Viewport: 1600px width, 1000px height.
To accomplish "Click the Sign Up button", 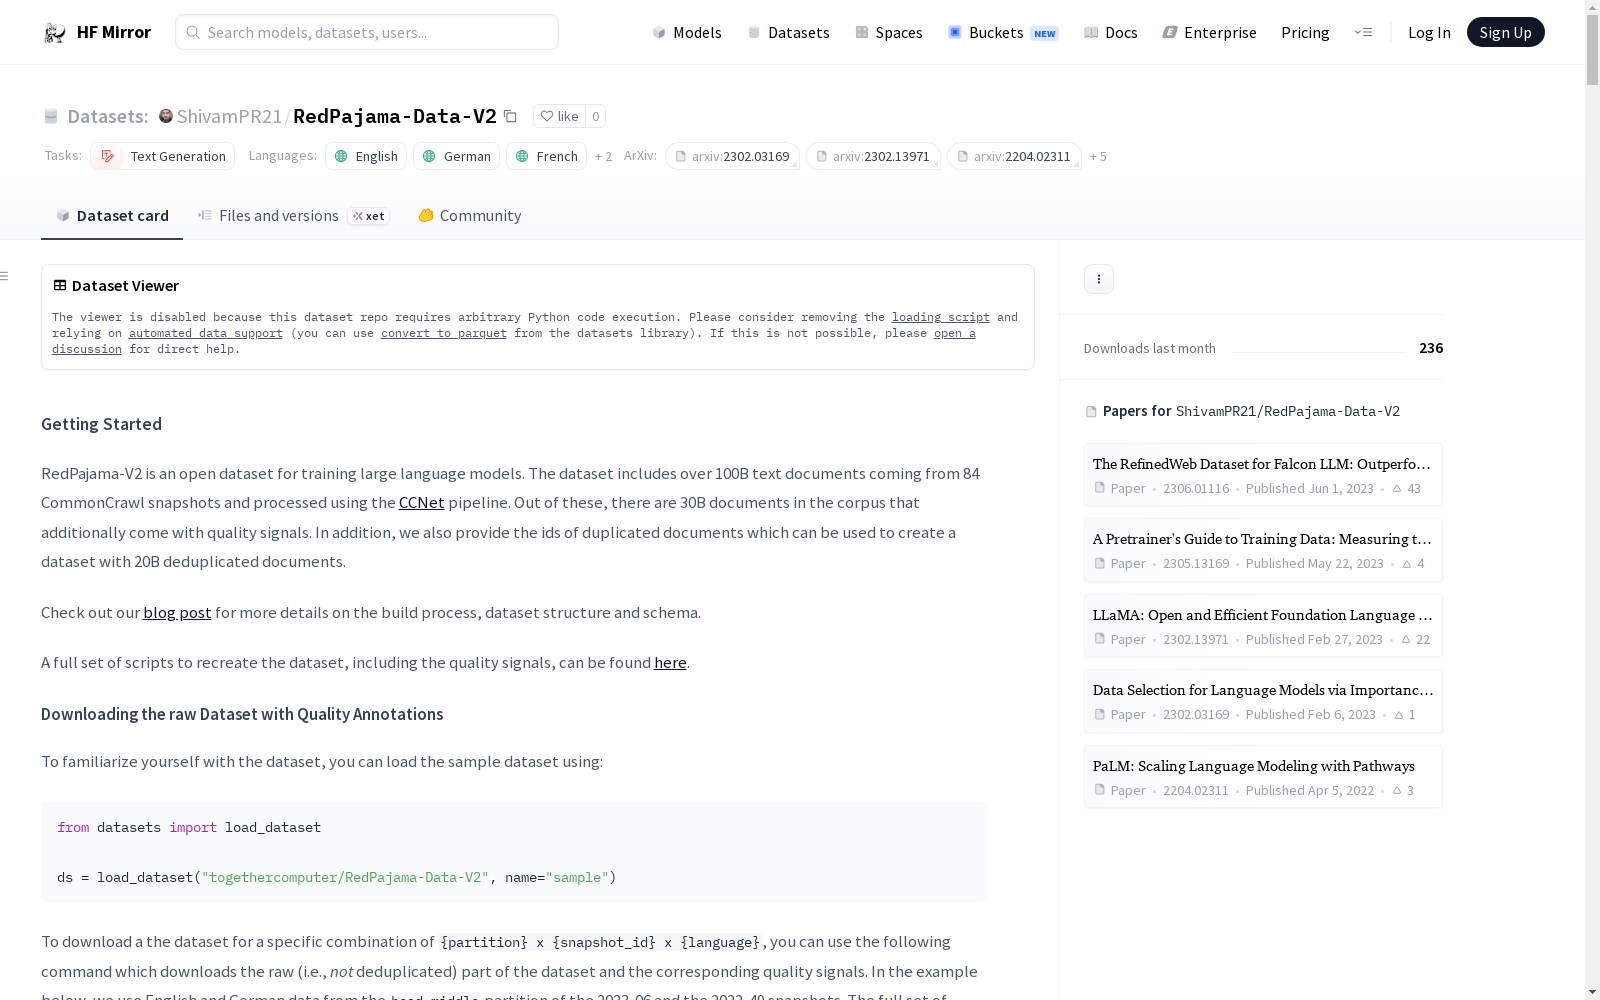I will click(x=1505, y=32).
